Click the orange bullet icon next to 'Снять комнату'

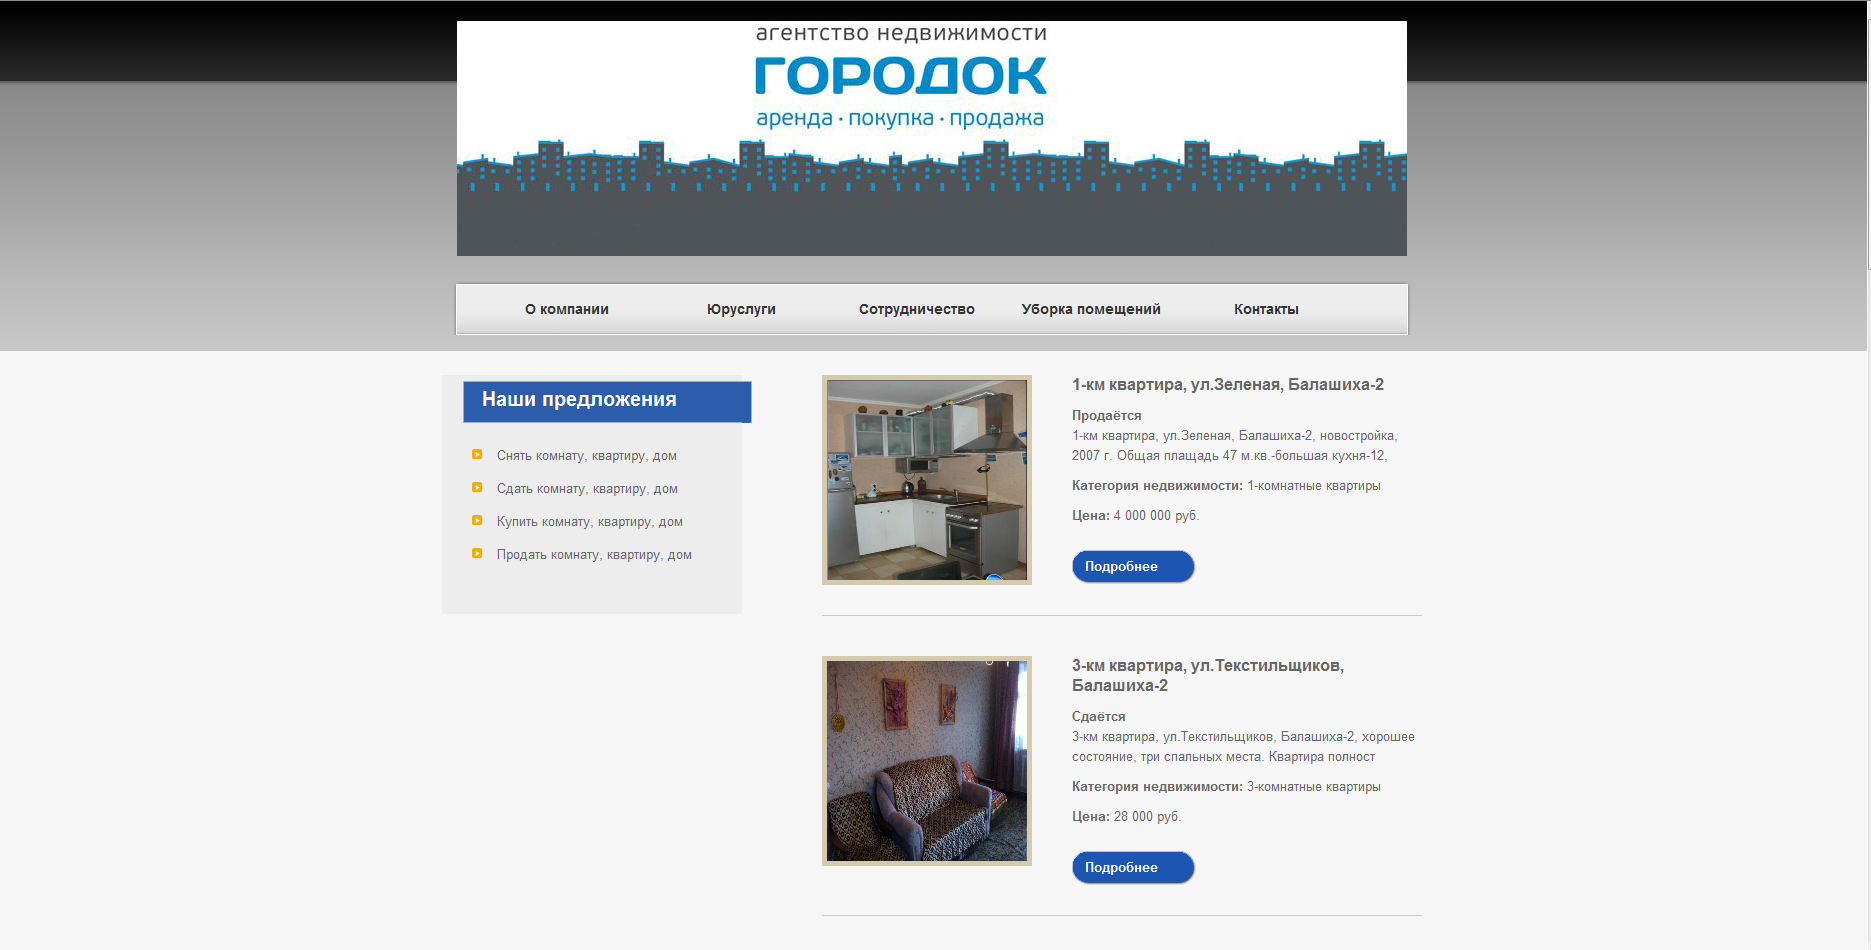(x=477, y=454)
